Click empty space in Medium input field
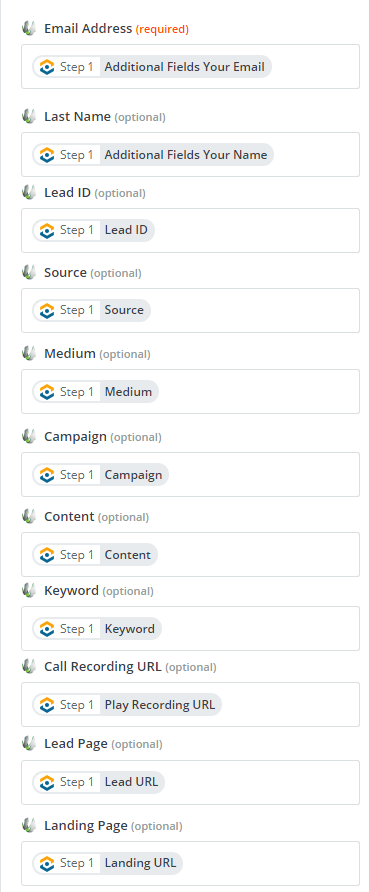 259,391
